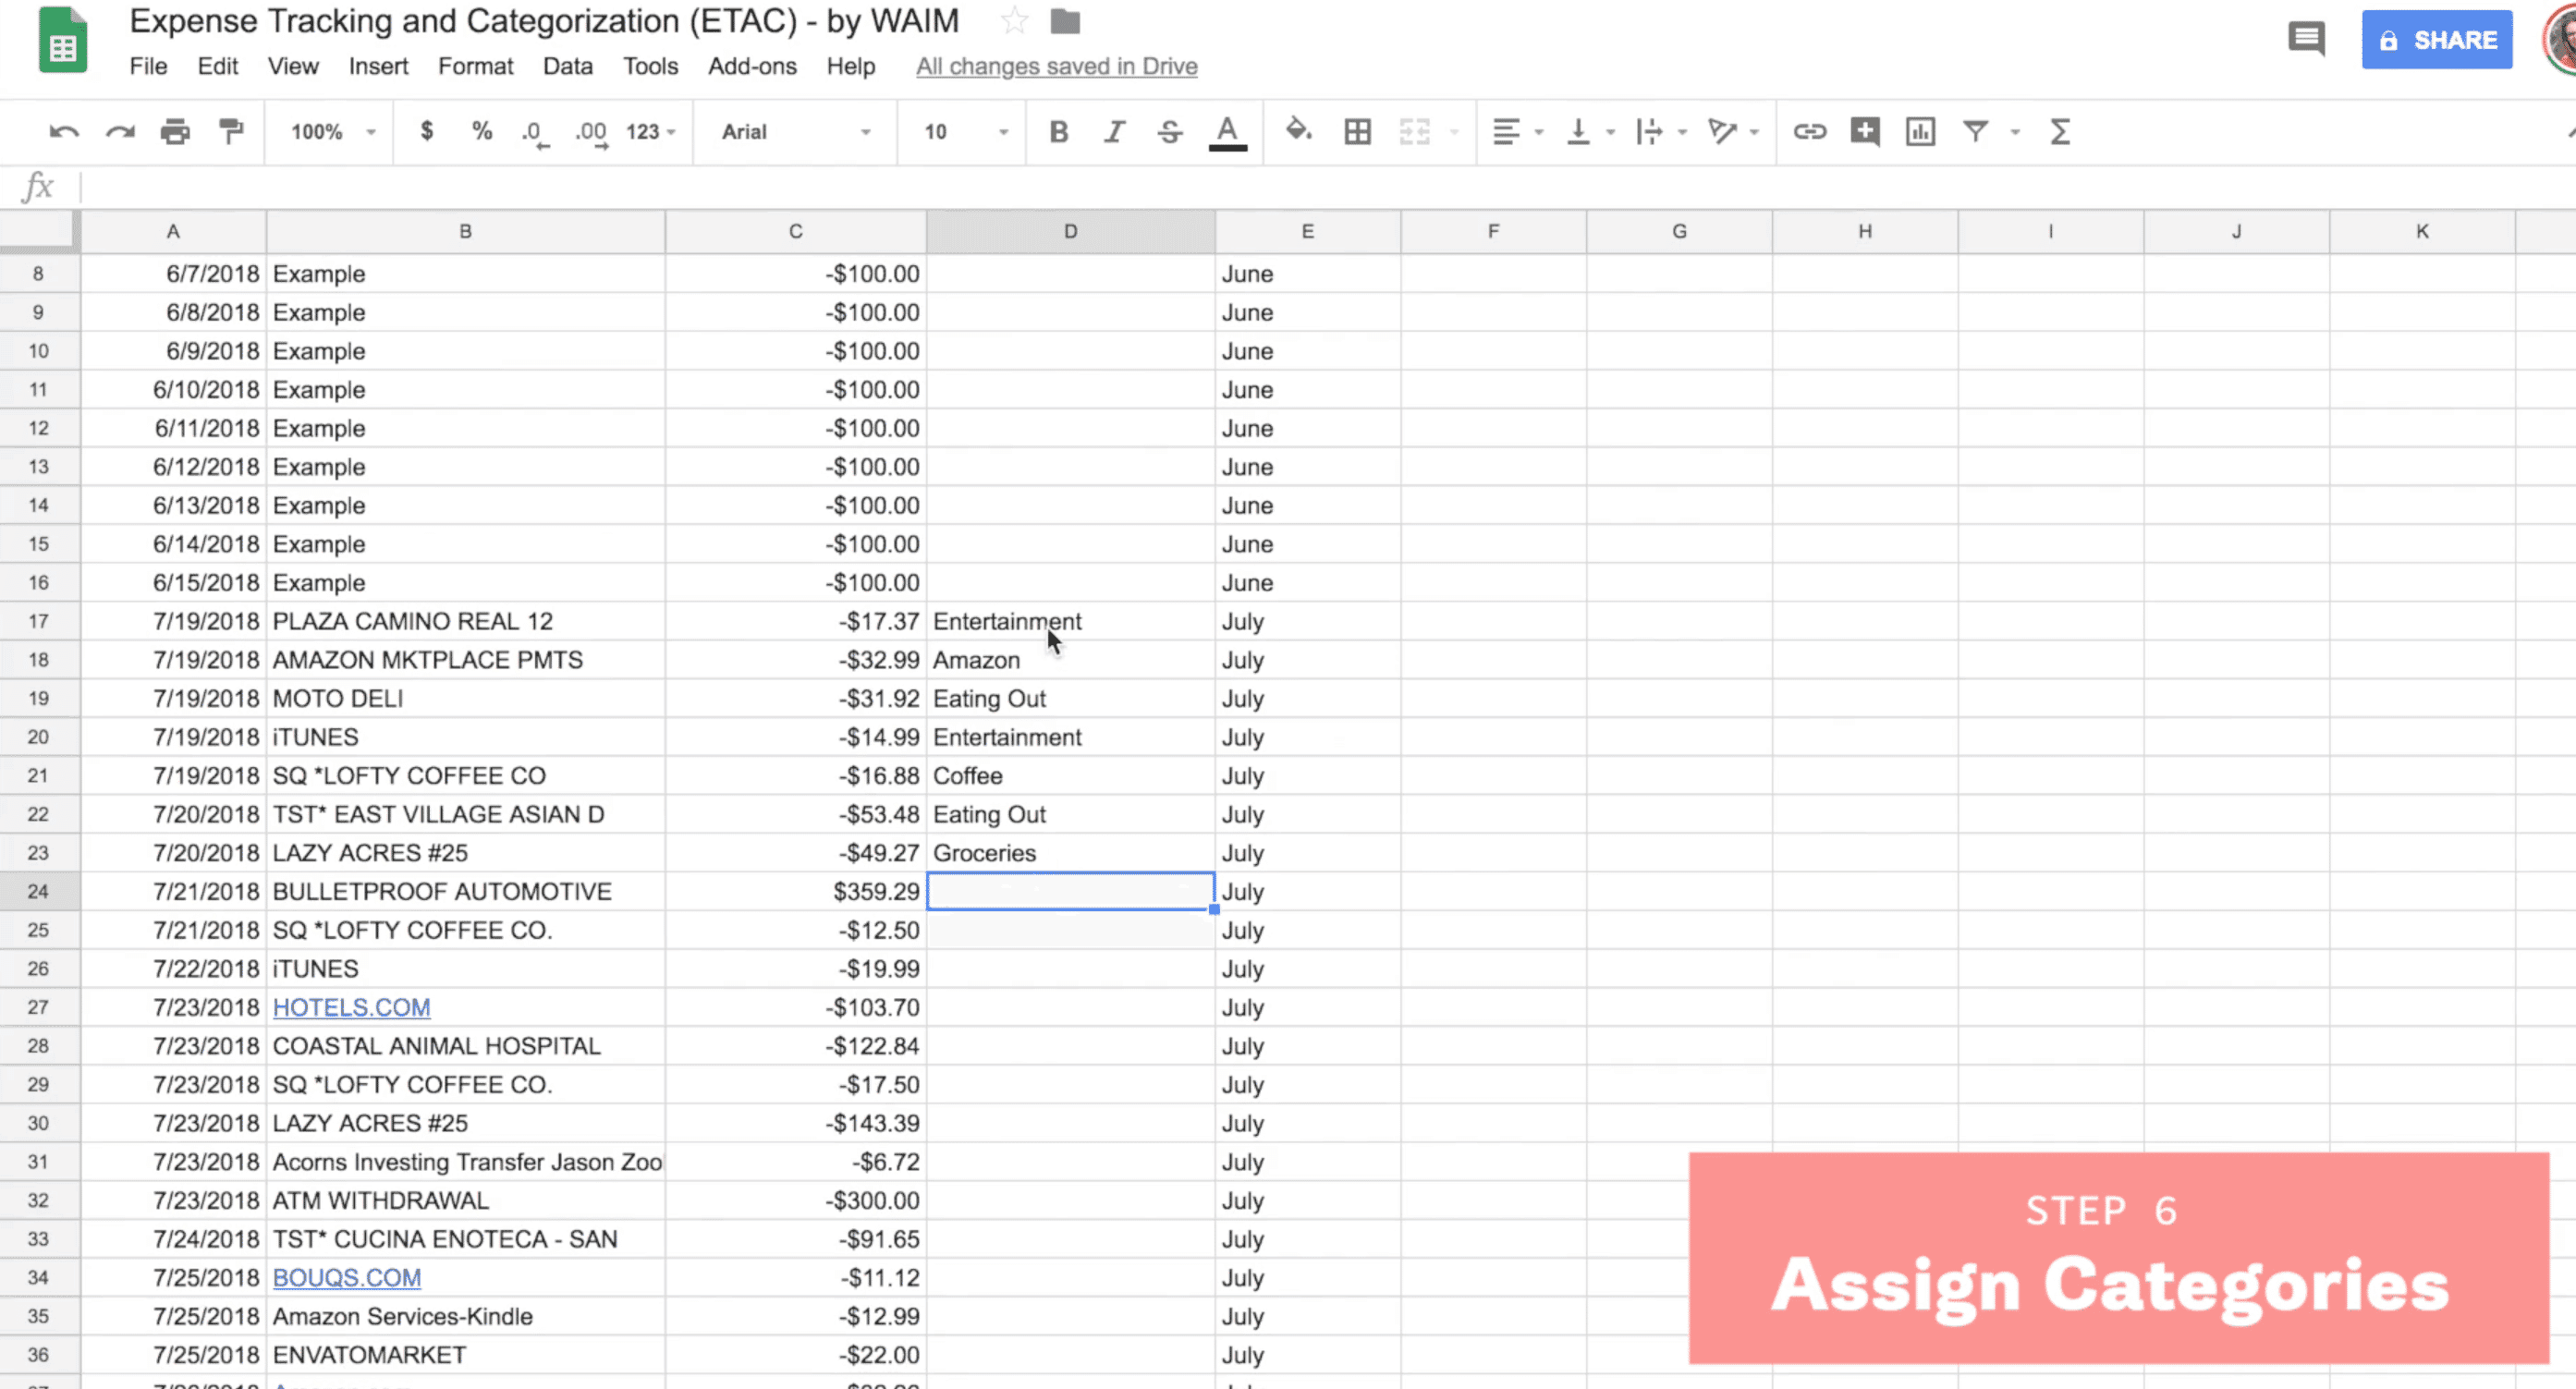Open the functions sigma icon
Viewport: 2576px width, 1389px height.
[2059, 132]
